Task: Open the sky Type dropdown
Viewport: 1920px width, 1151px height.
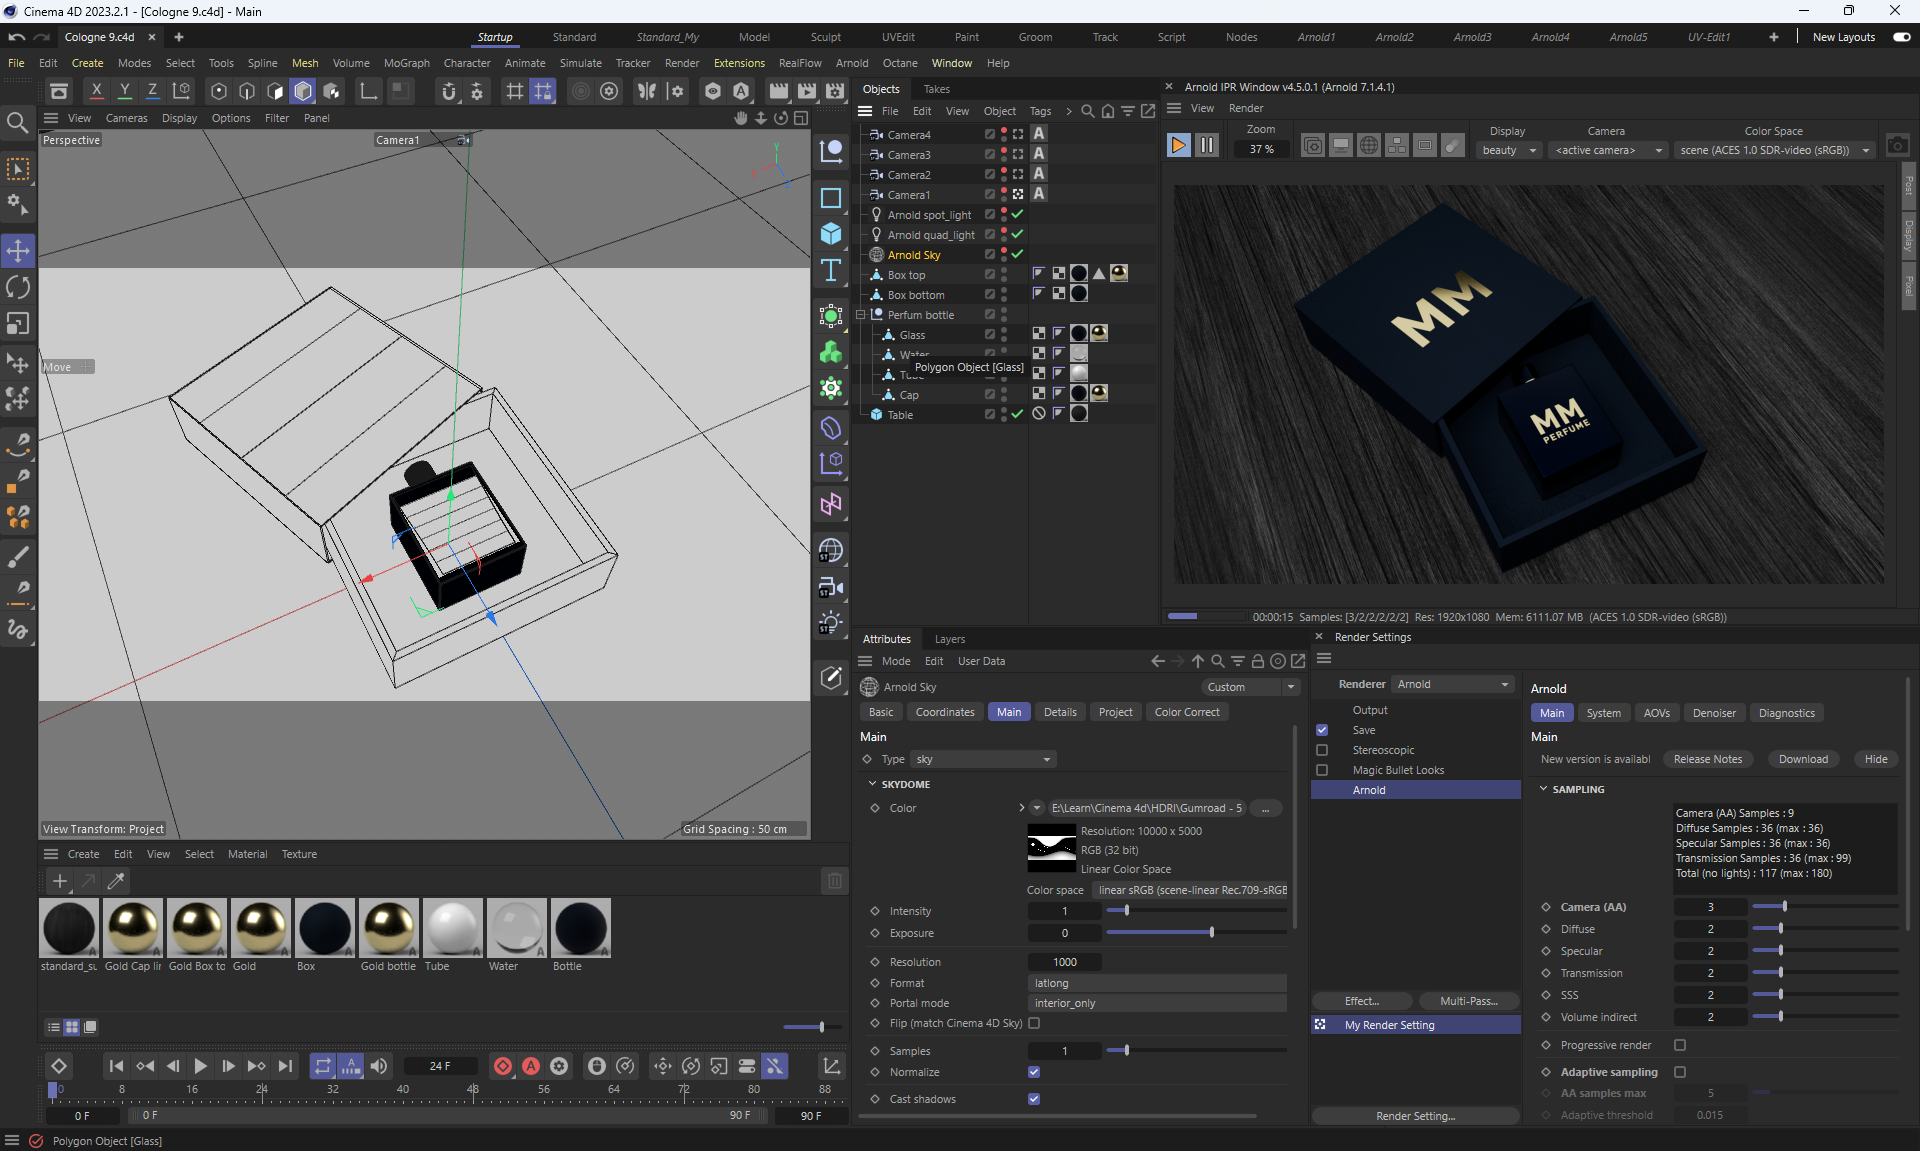Action: (983, 759)
